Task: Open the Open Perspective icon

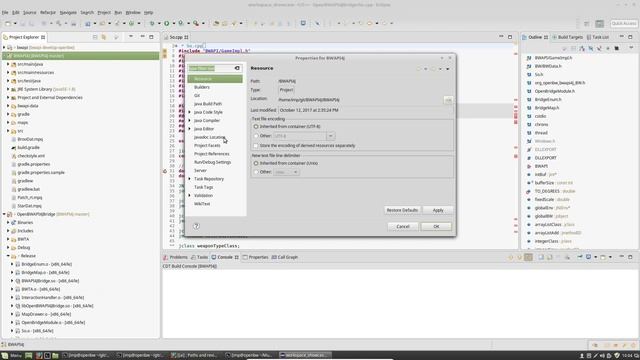Action: point(587,24)
